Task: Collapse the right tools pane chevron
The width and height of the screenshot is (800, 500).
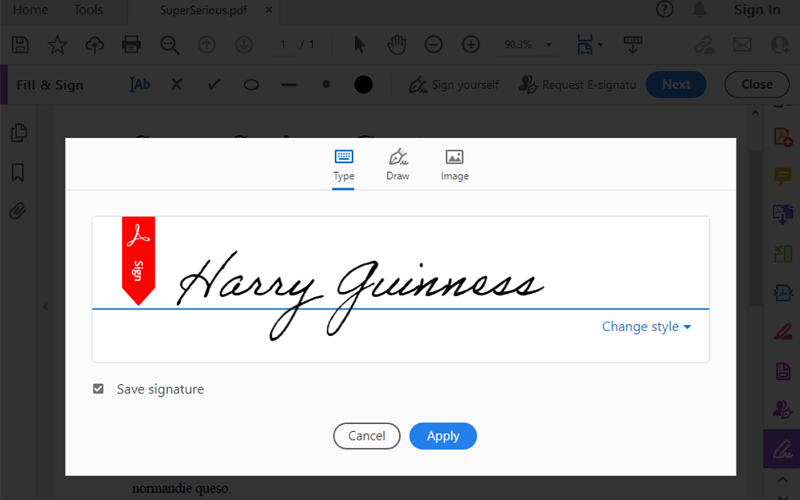Action: 783,480
